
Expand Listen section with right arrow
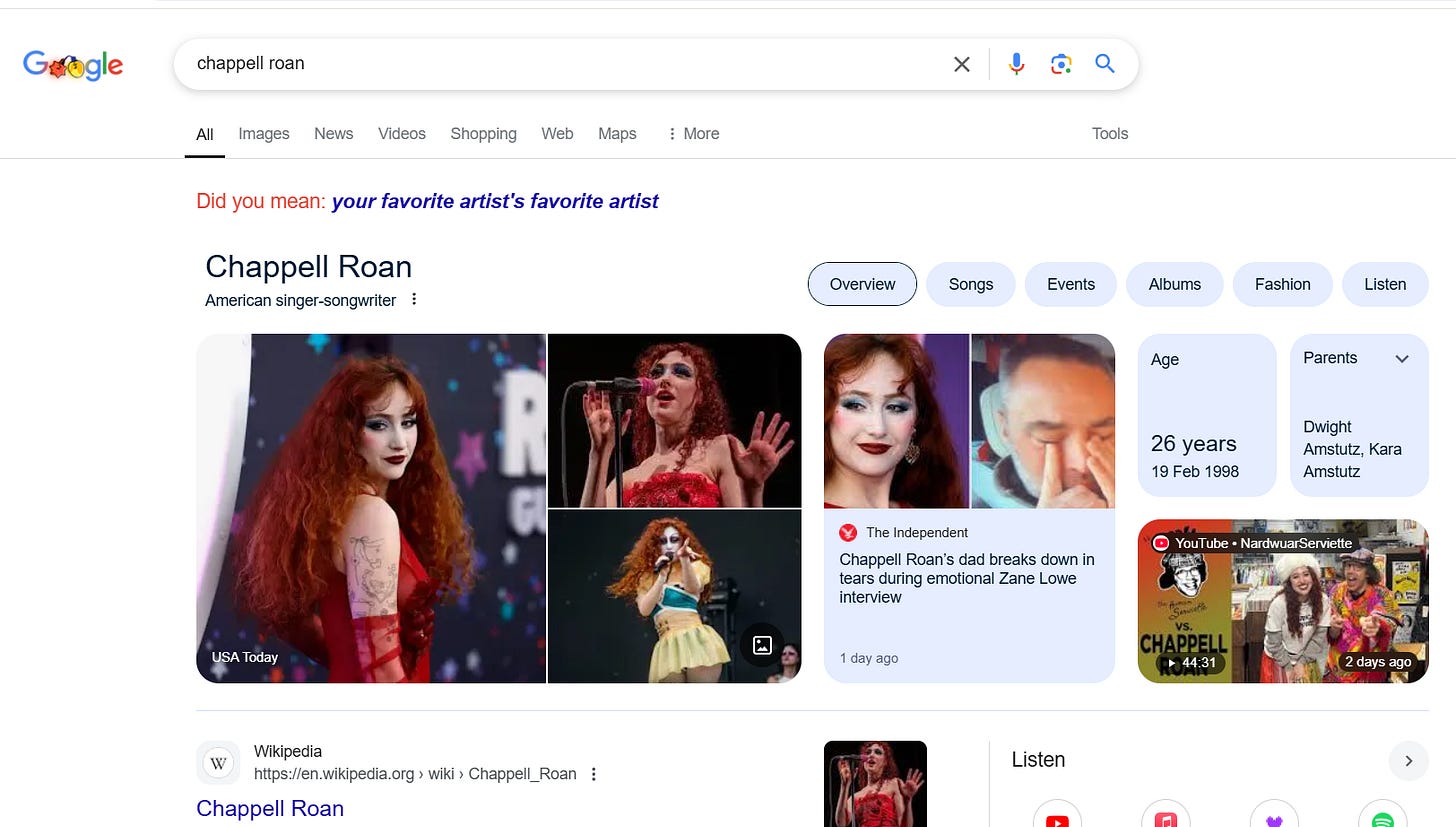coord(1408,761)
